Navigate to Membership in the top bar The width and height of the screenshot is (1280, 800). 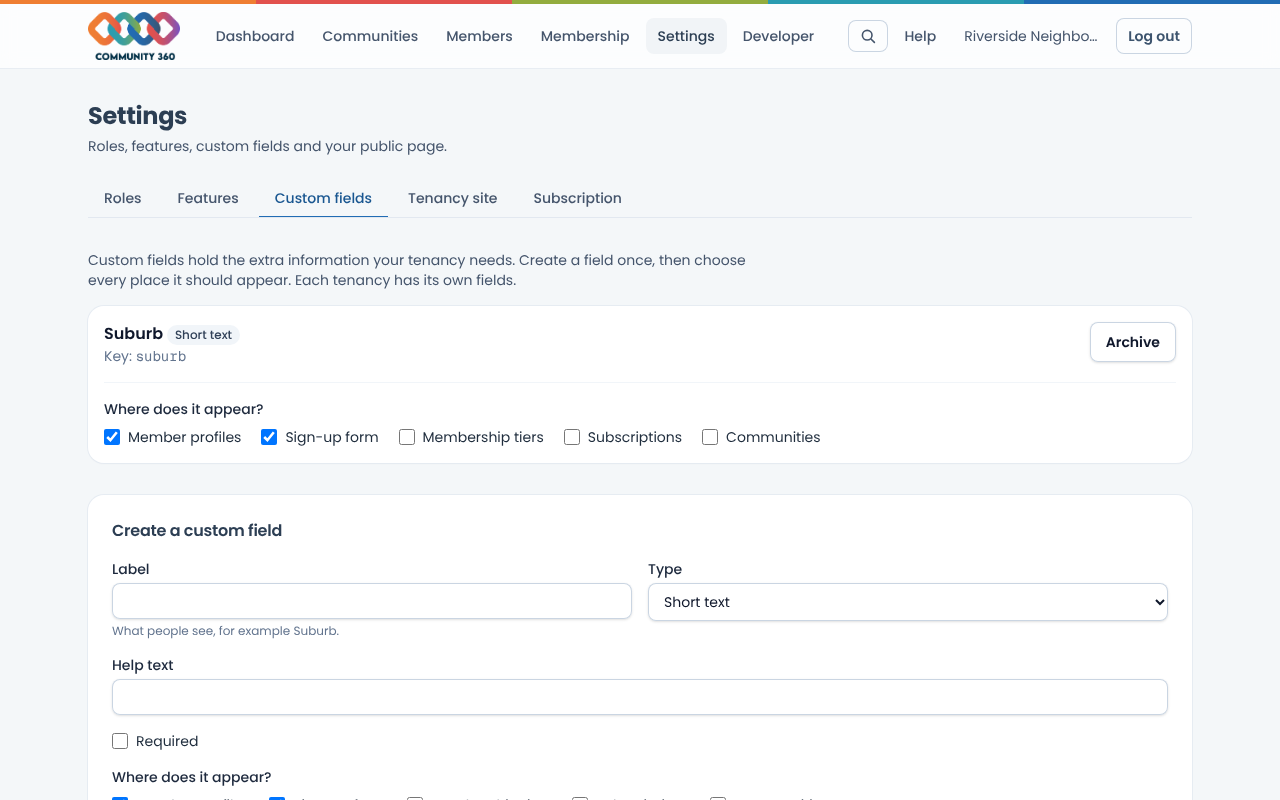point(585,36)
